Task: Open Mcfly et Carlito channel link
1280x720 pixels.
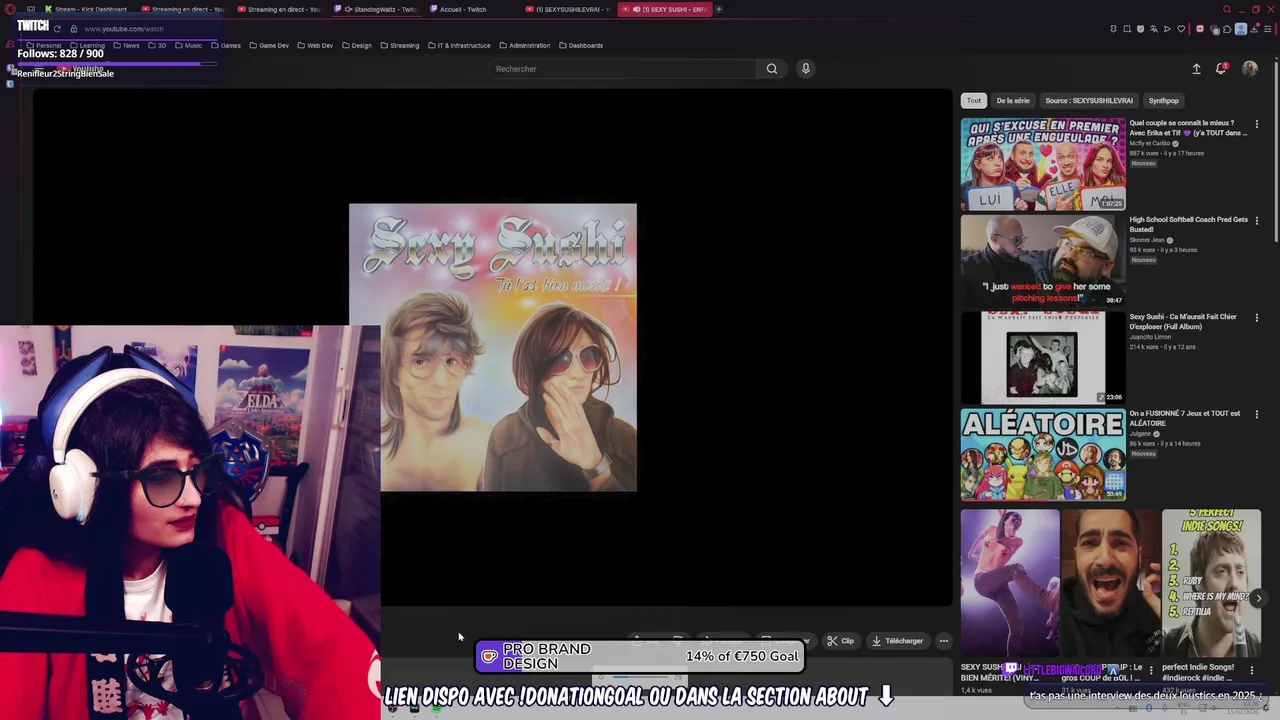Action: (x=1150, y=144)
